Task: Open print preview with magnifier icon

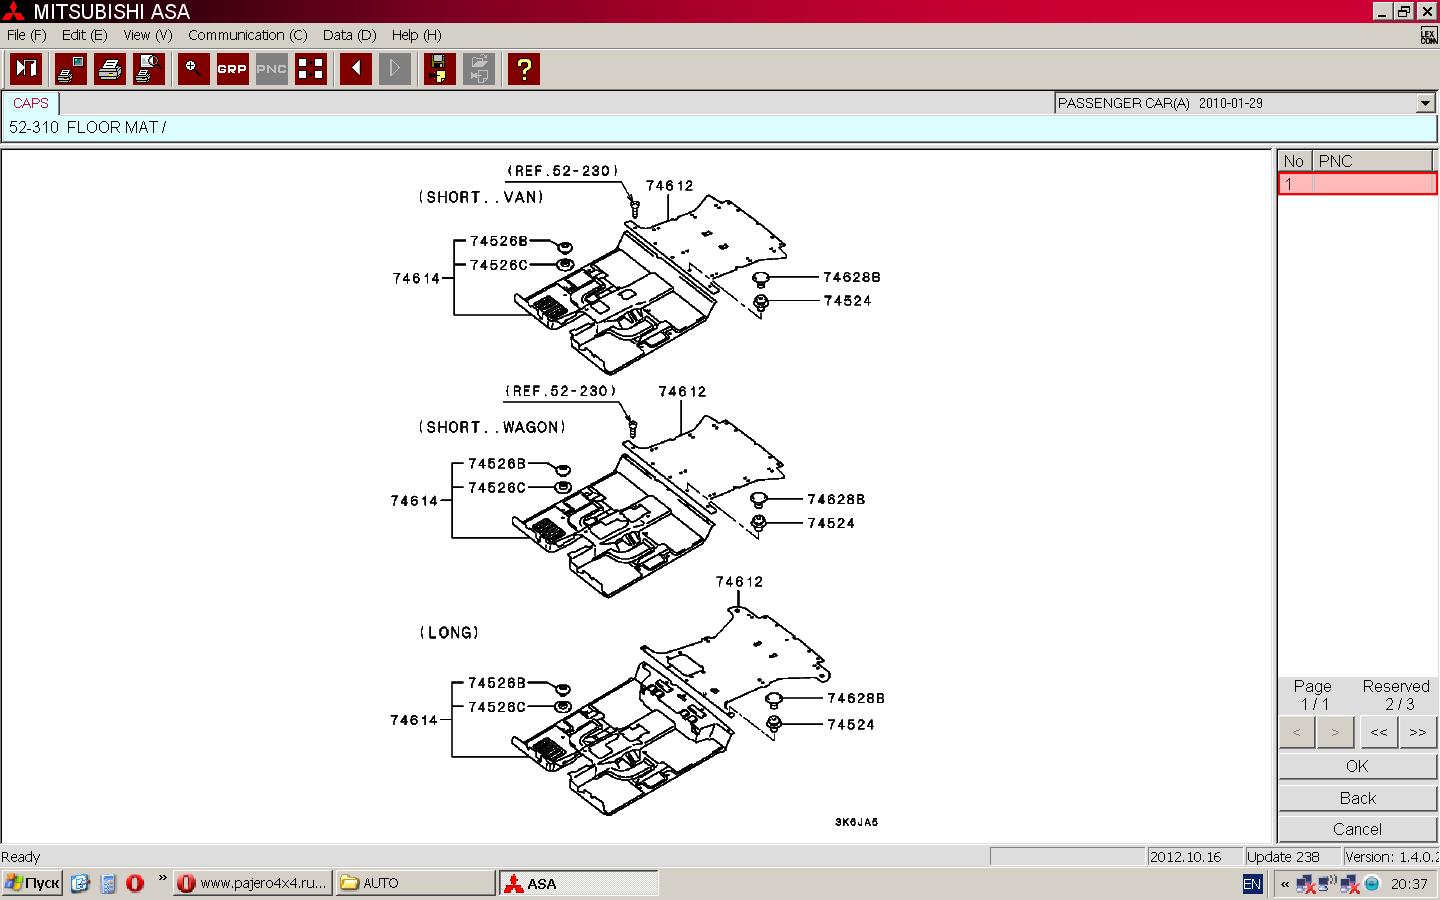Action: tap(149, 69)
